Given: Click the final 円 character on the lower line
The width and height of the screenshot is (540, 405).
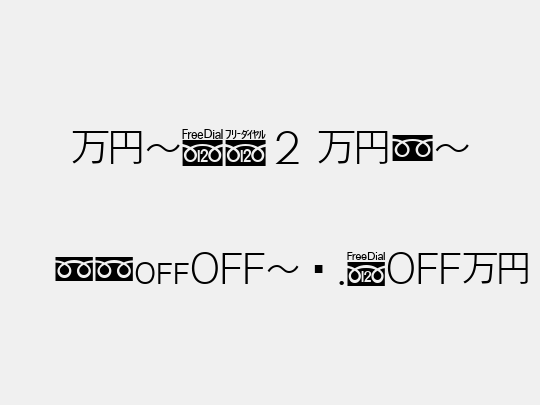Looking at the screenshot, I should [x=513, y=269].
